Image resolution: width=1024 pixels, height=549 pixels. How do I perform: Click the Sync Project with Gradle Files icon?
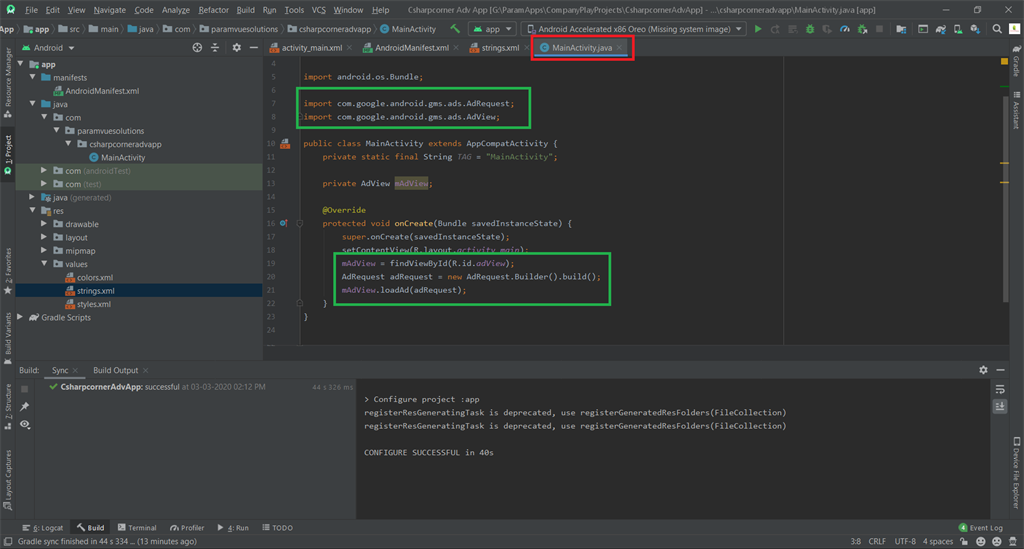tap(940, 29)
